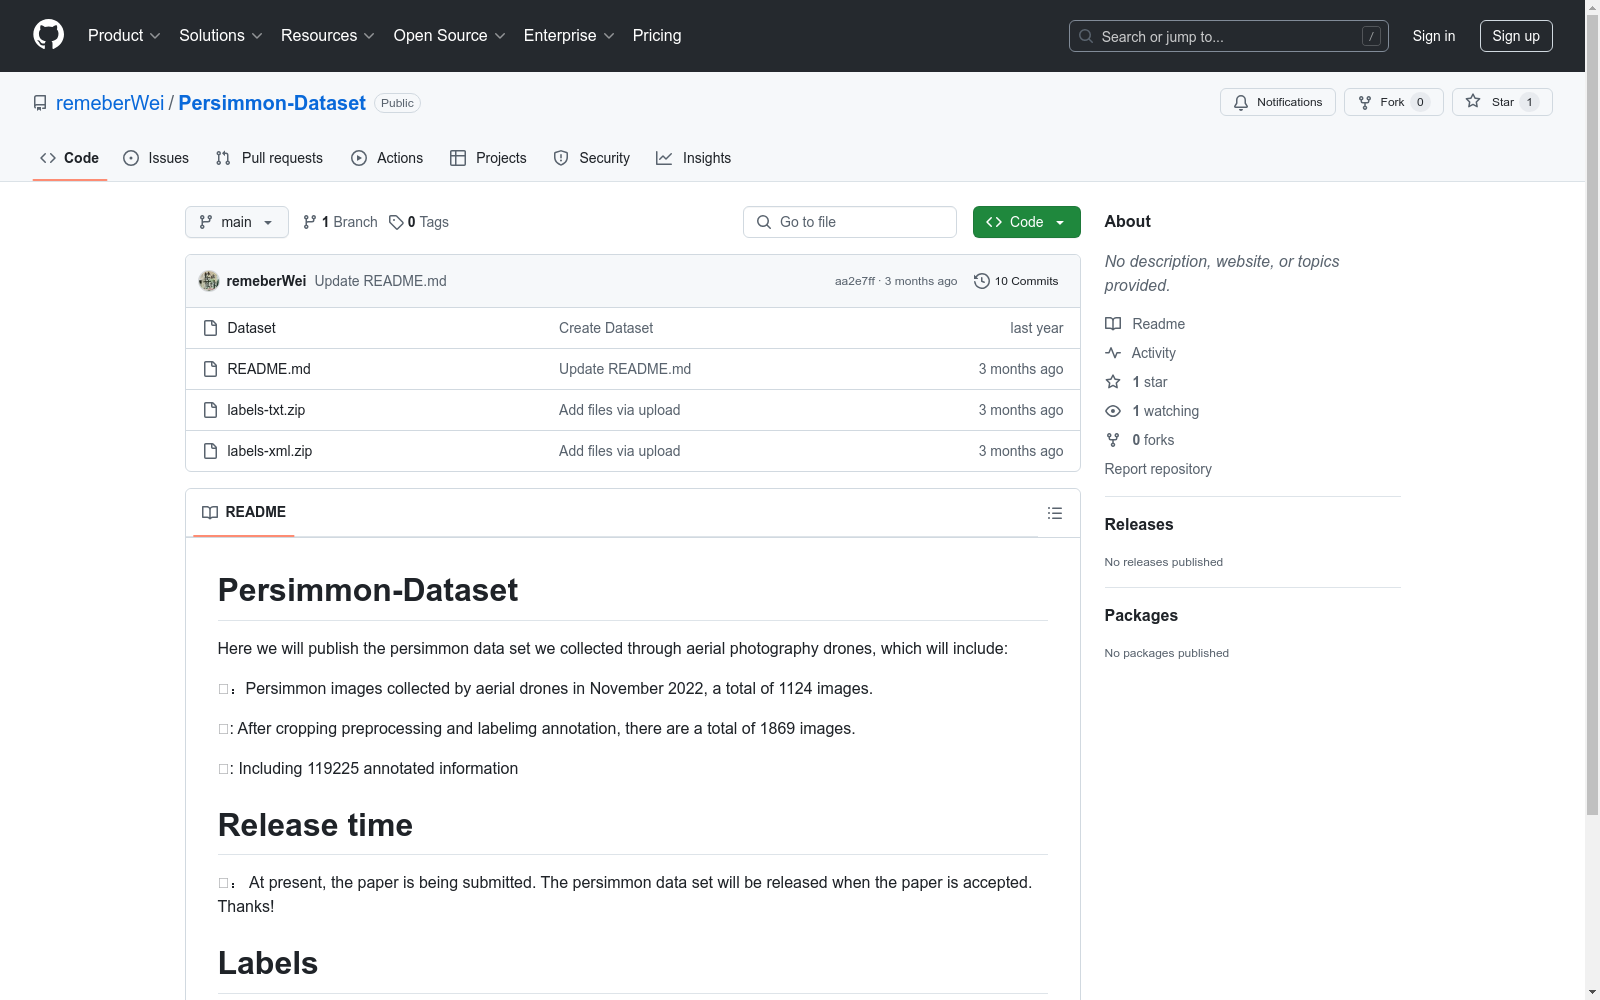Open the Code tab
The height and width of the screenshot is (1000, 1600).
70,158
